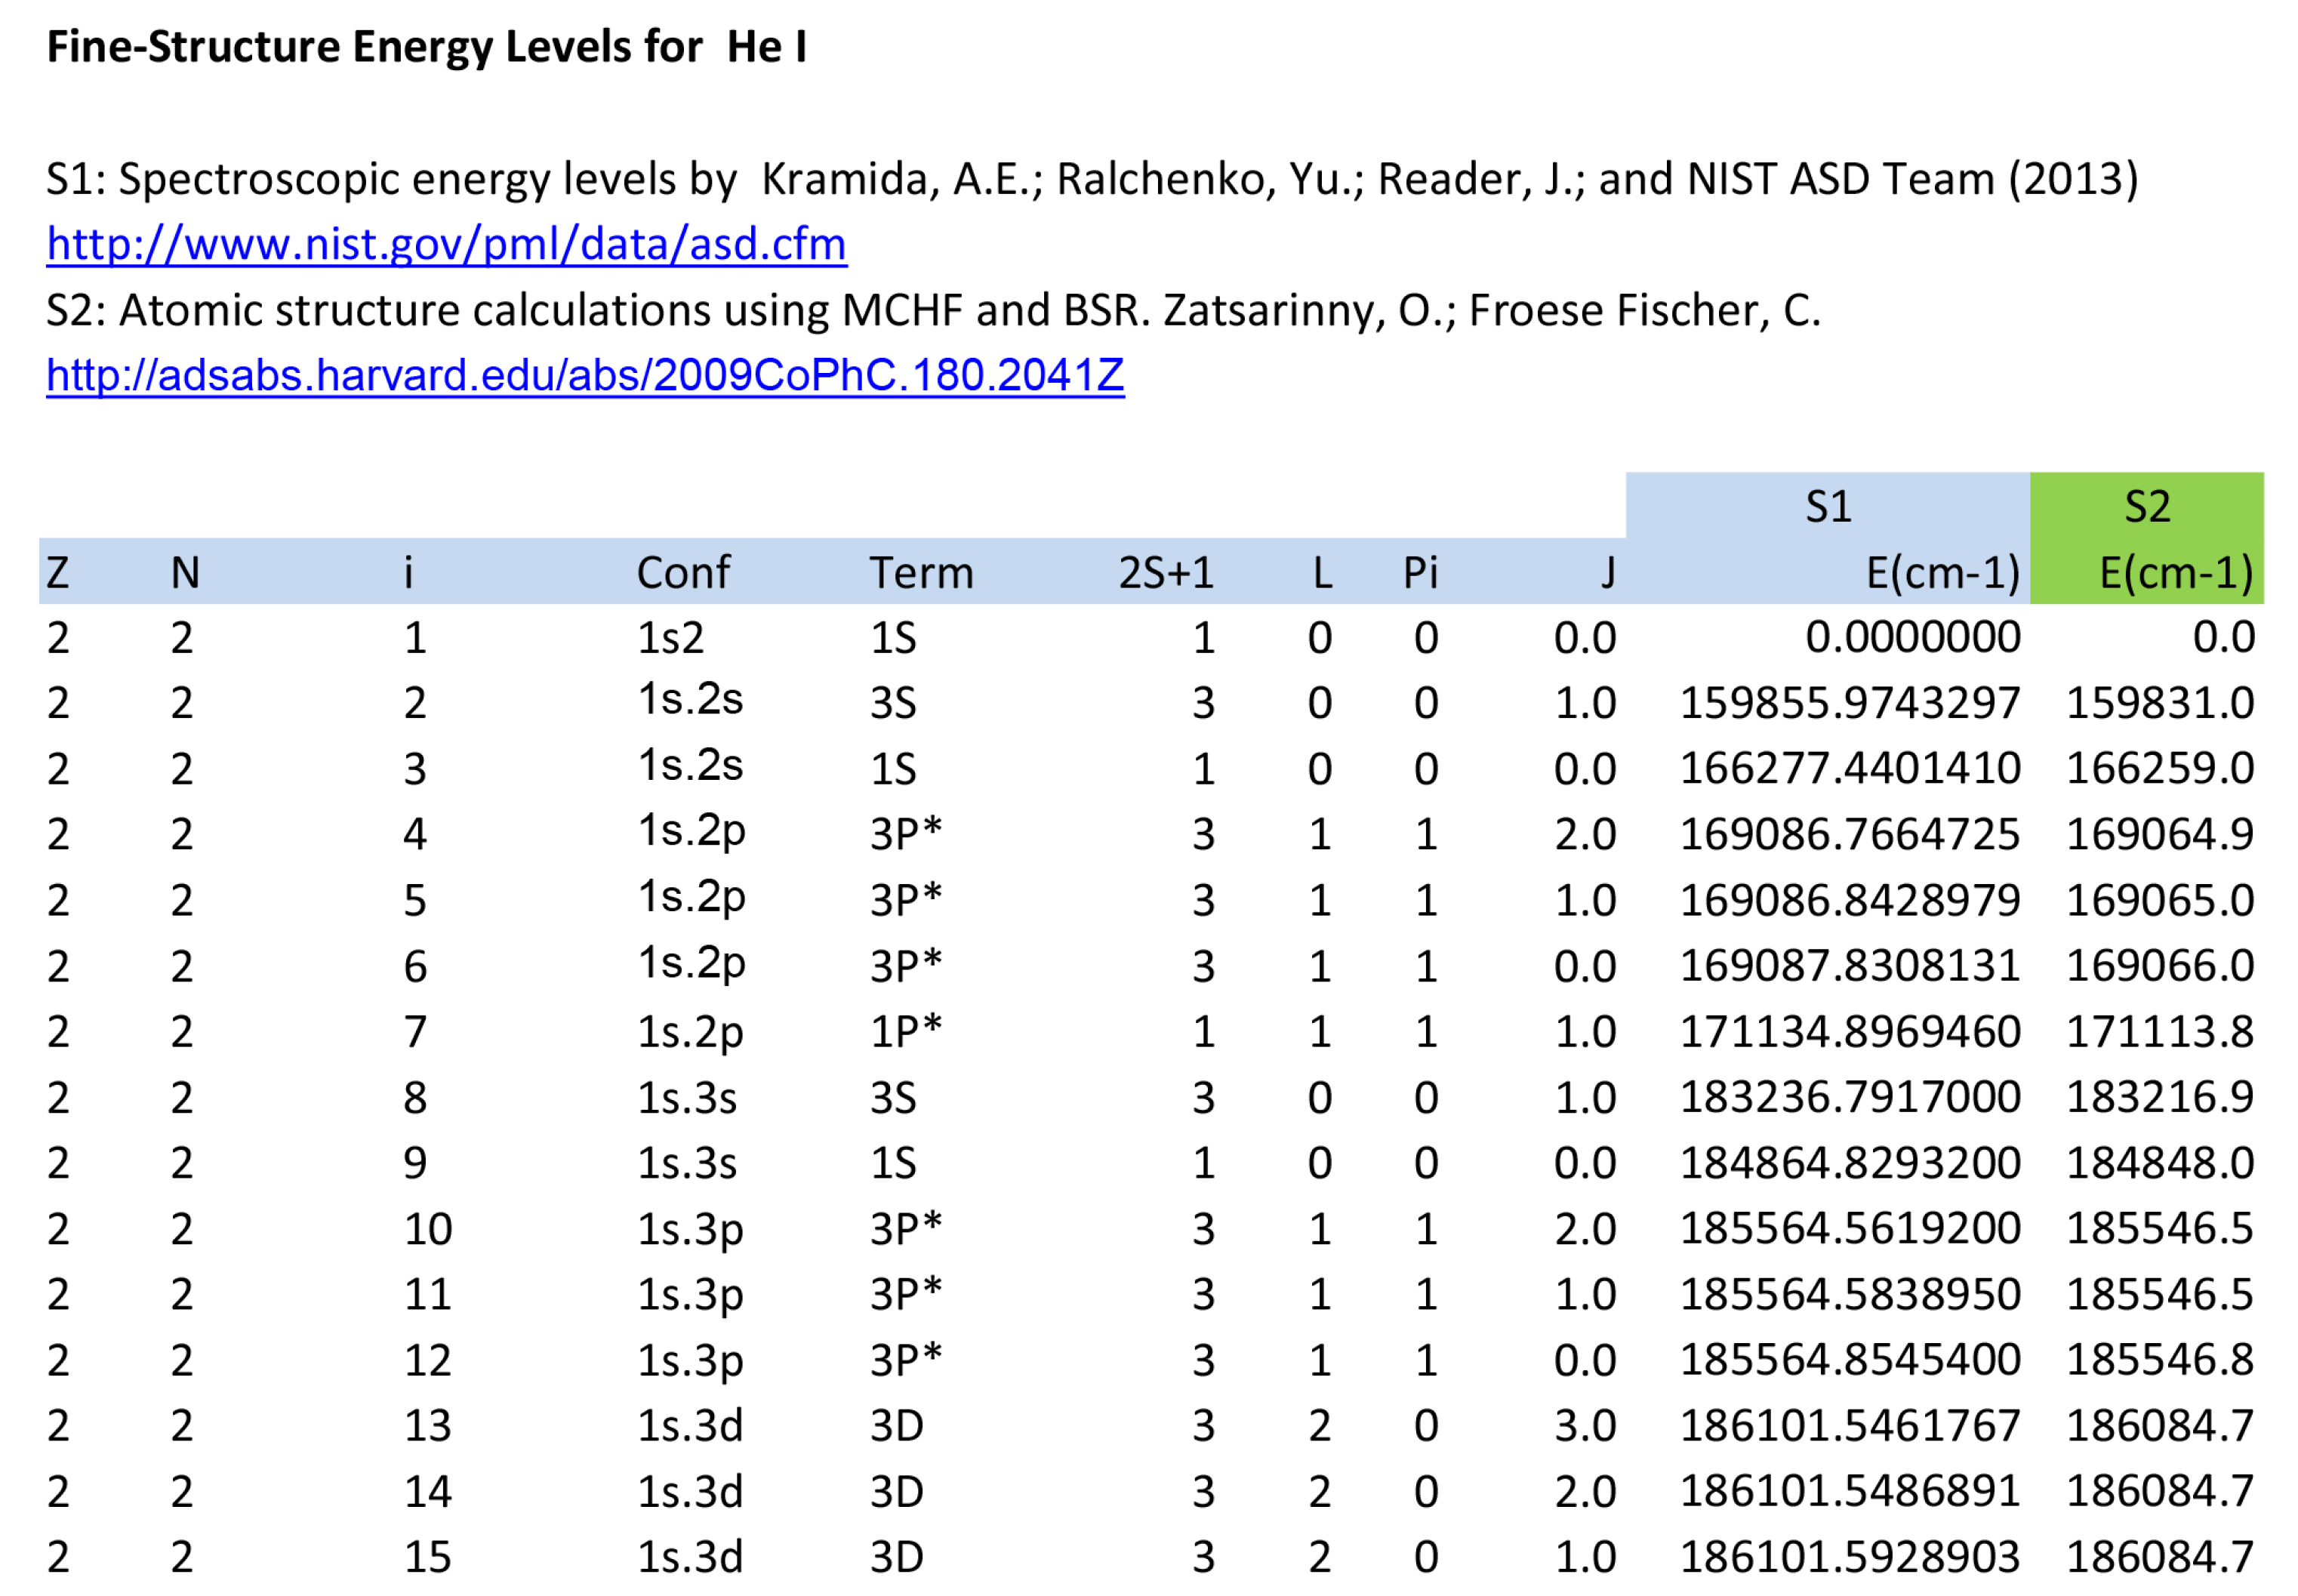Select row index 13 cell
The height and width of the screenshot is (1596, 2298).
click(x=428, y=1425)
